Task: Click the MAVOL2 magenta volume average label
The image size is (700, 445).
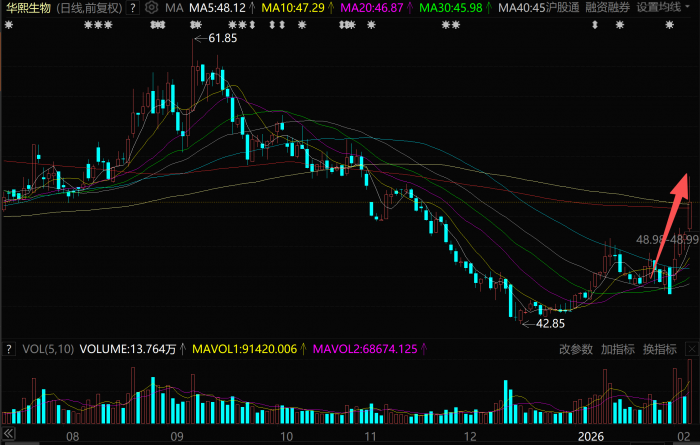Action: coord(367,349)
